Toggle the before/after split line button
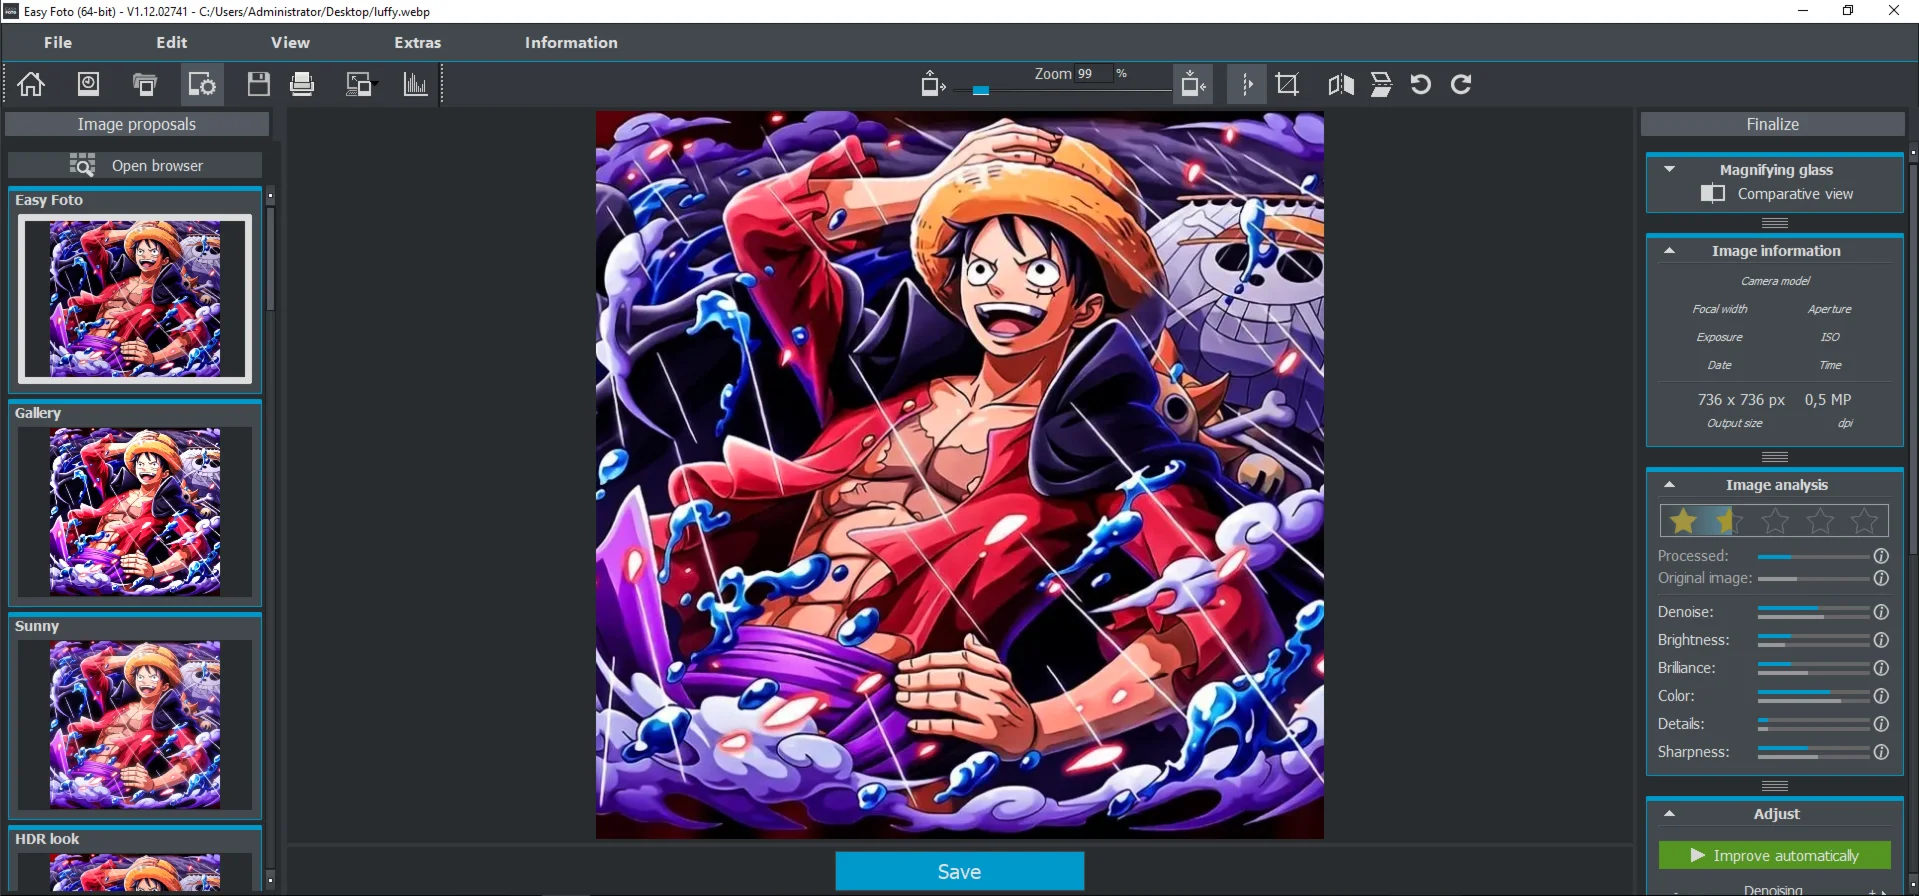The width and height of the screenshot is (1919, 896). pos(1247,84)
